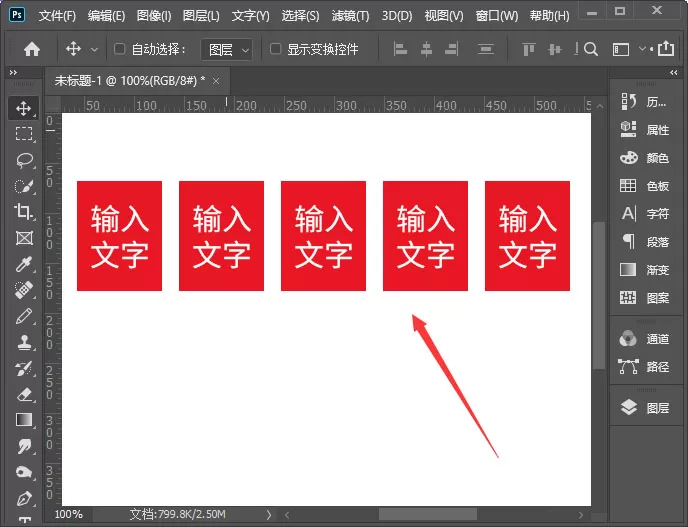
Task: Open status bar info arrow menu
Action: pyautogui.click(x=269, y=514)
